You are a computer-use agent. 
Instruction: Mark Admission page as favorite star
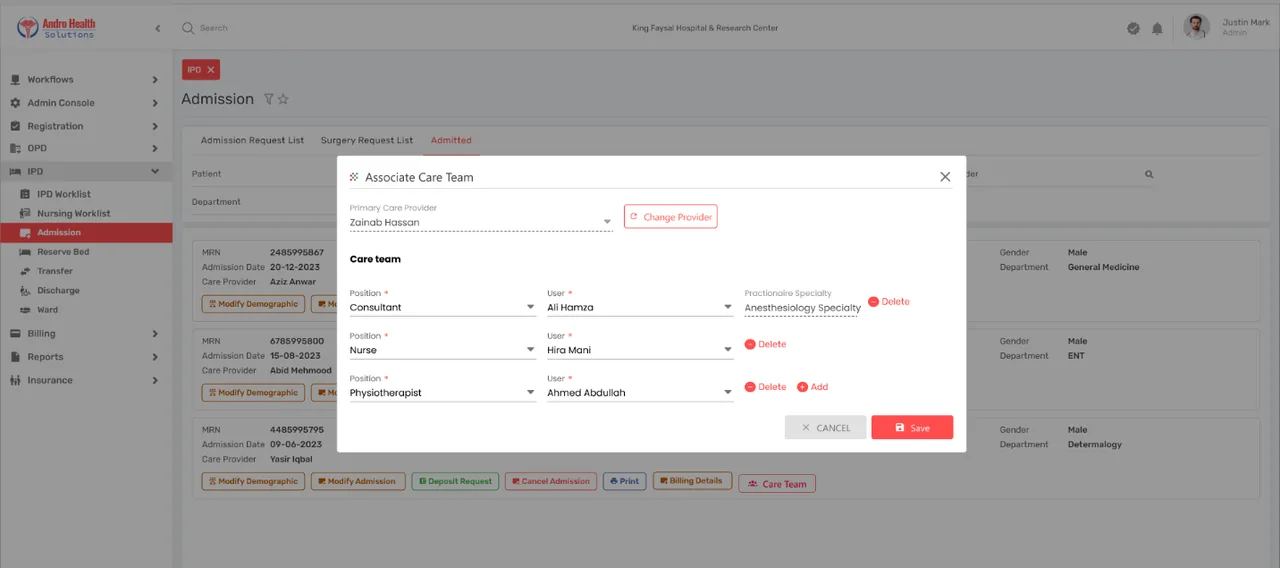283,99
